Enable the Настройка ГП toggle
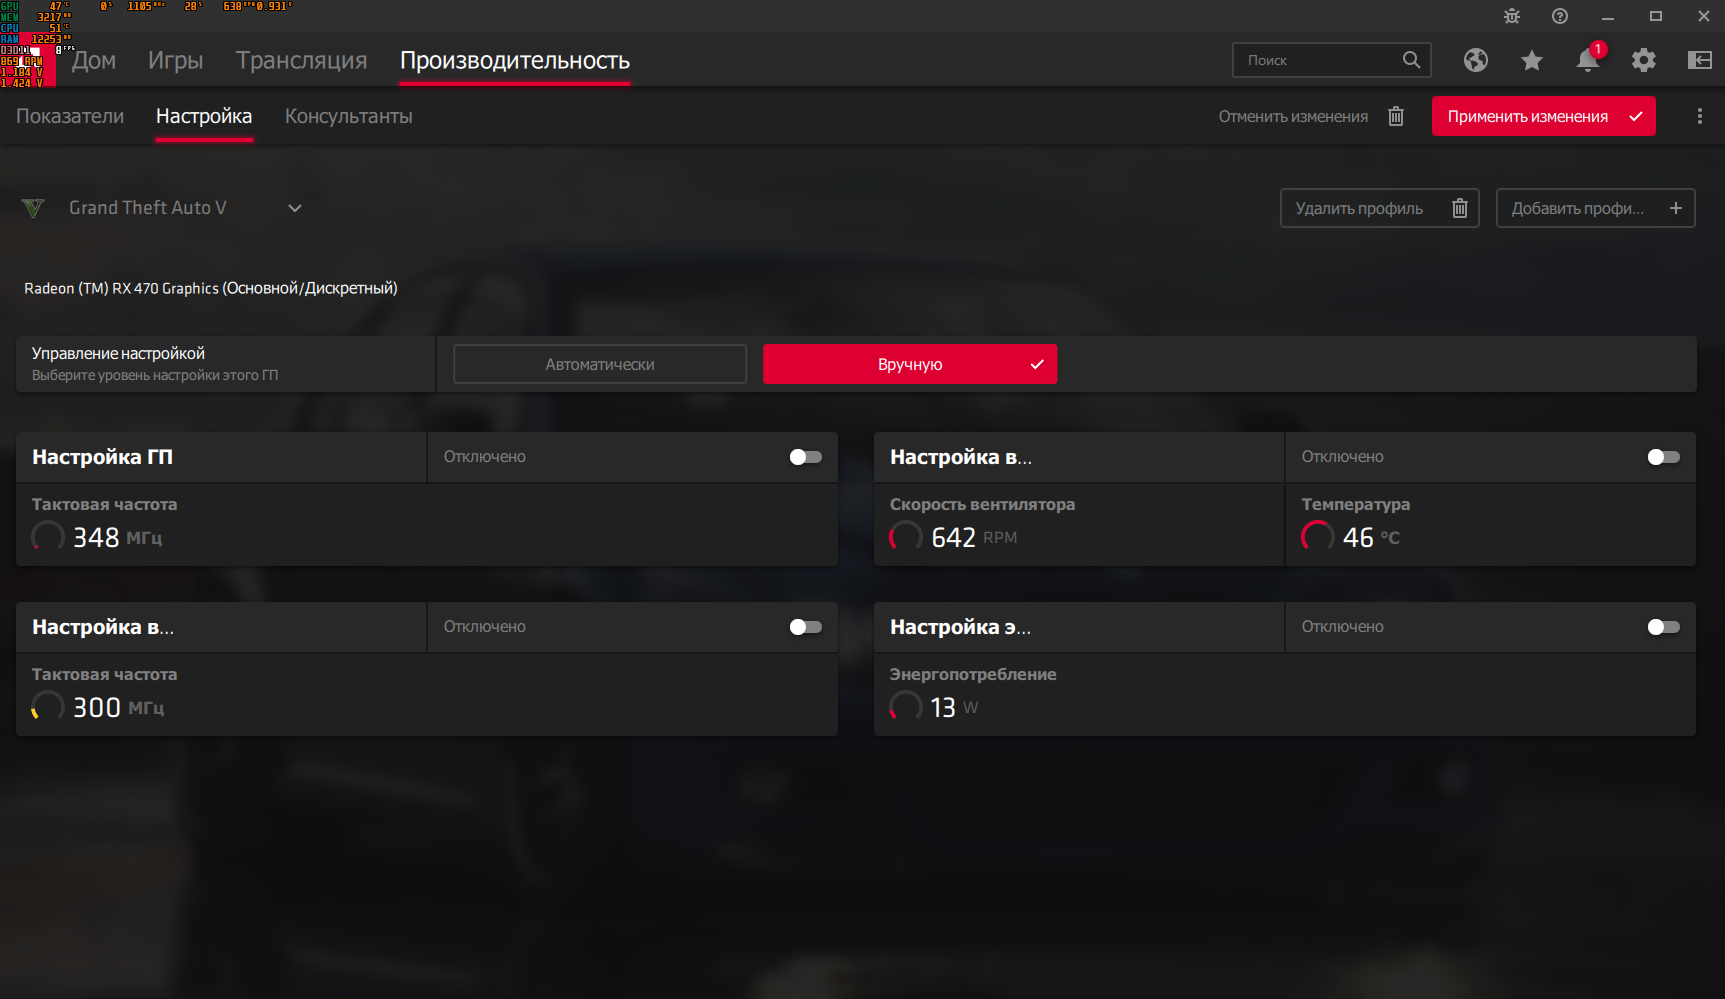The image size is (1725, 999). tap(806, 457)
